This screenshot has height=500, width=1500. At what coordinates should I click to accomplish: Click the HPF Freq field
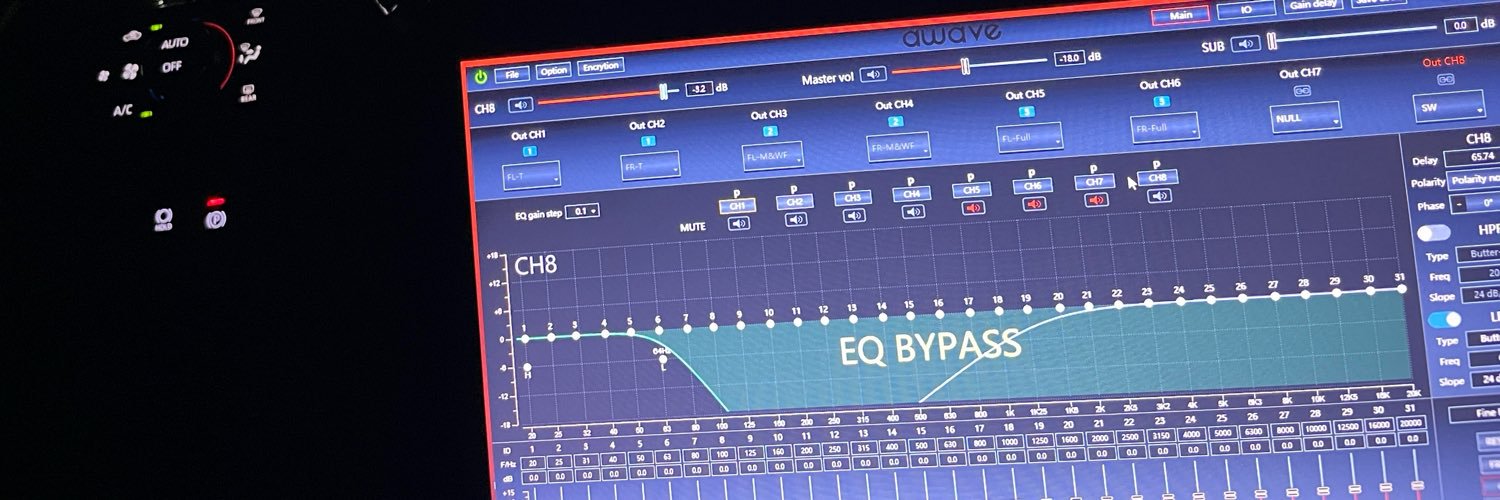pyautogui.click(x=1479, y=274)
